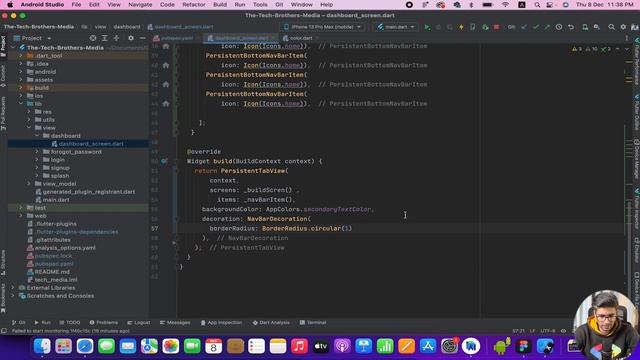The image size is (640, 360).
Task: Open the Refactor menu
Action: click(x=193, y=4)
